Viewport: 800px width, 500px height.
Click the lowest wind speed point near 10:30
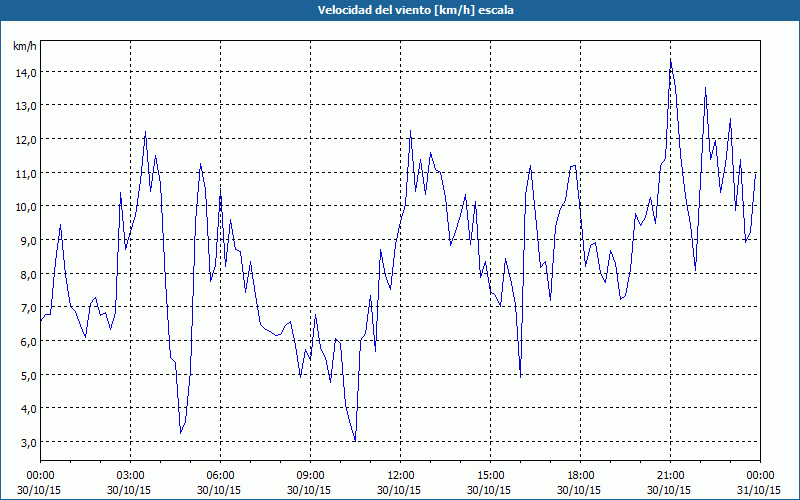pyautogui.click(x=355, y=440)
